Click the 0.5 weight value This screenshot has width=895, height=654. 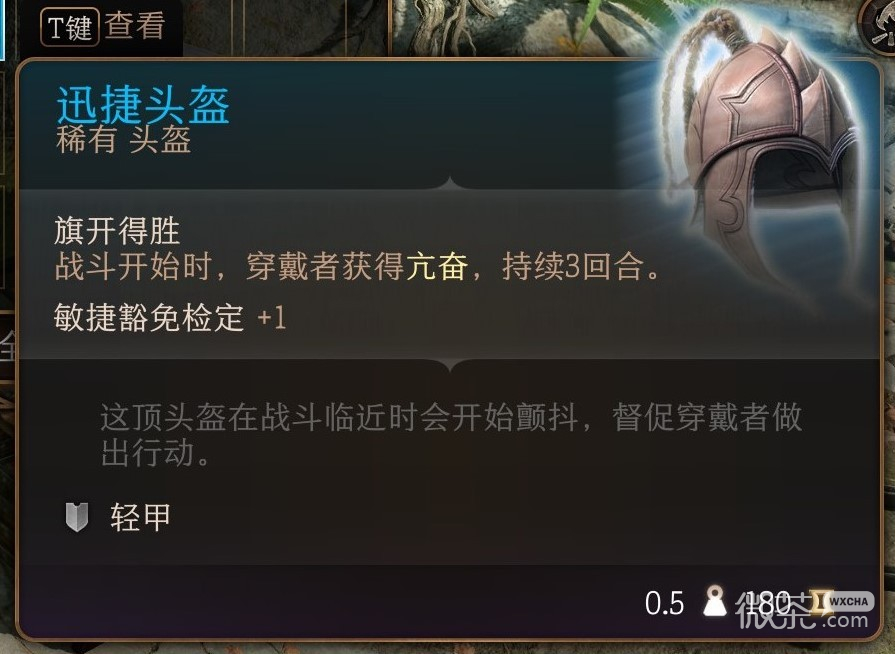664,603
